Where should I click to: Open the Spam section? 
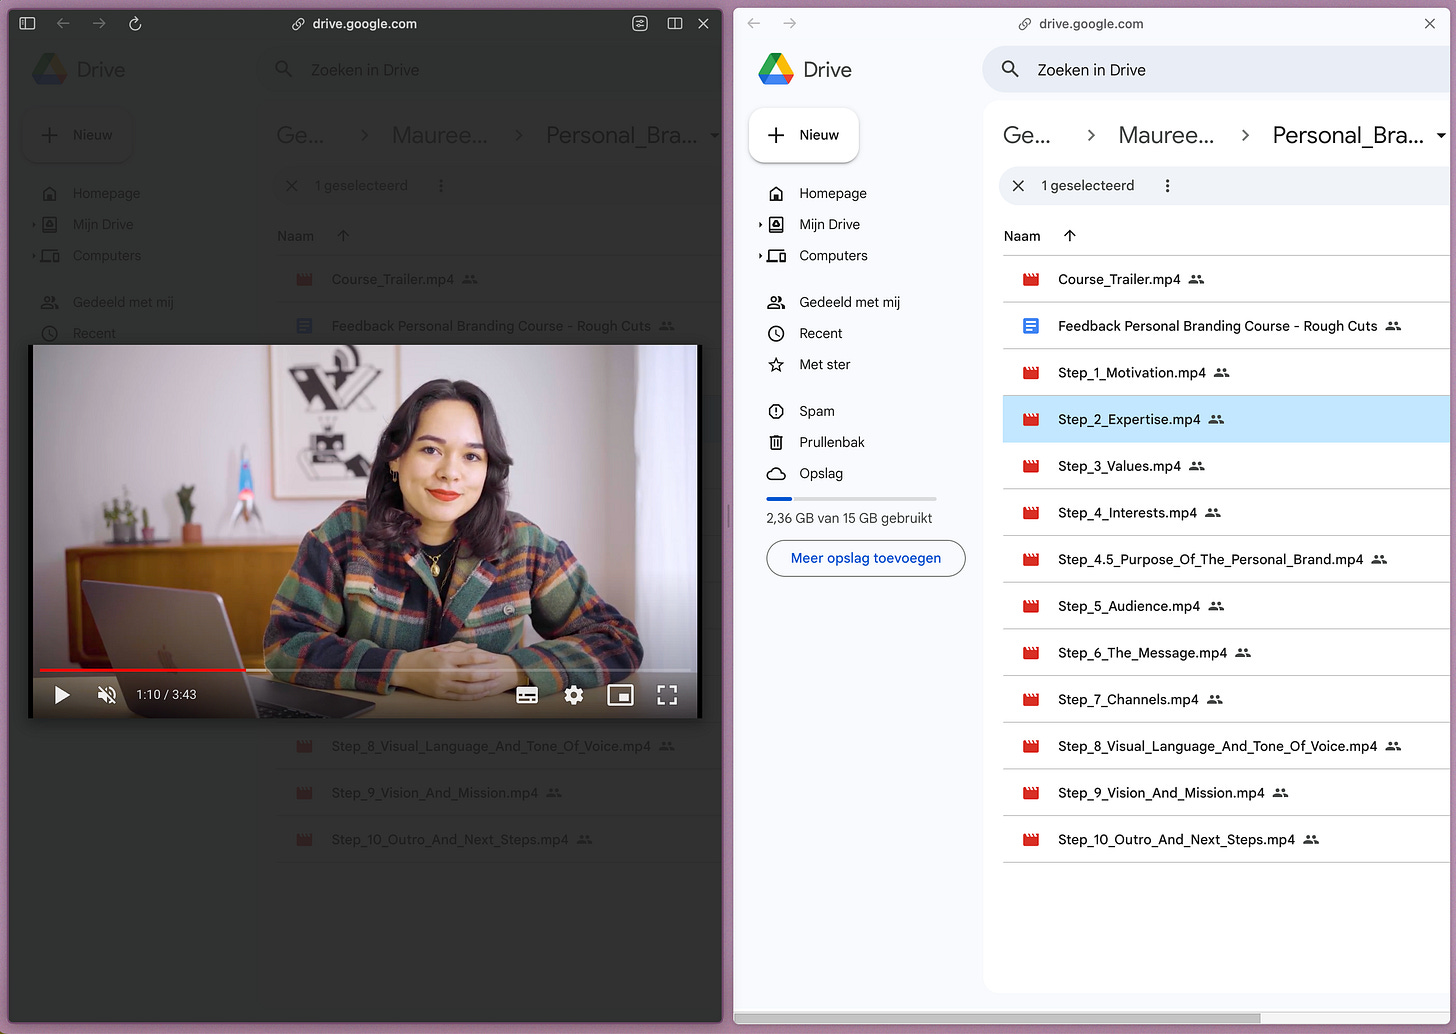[816, 411]
